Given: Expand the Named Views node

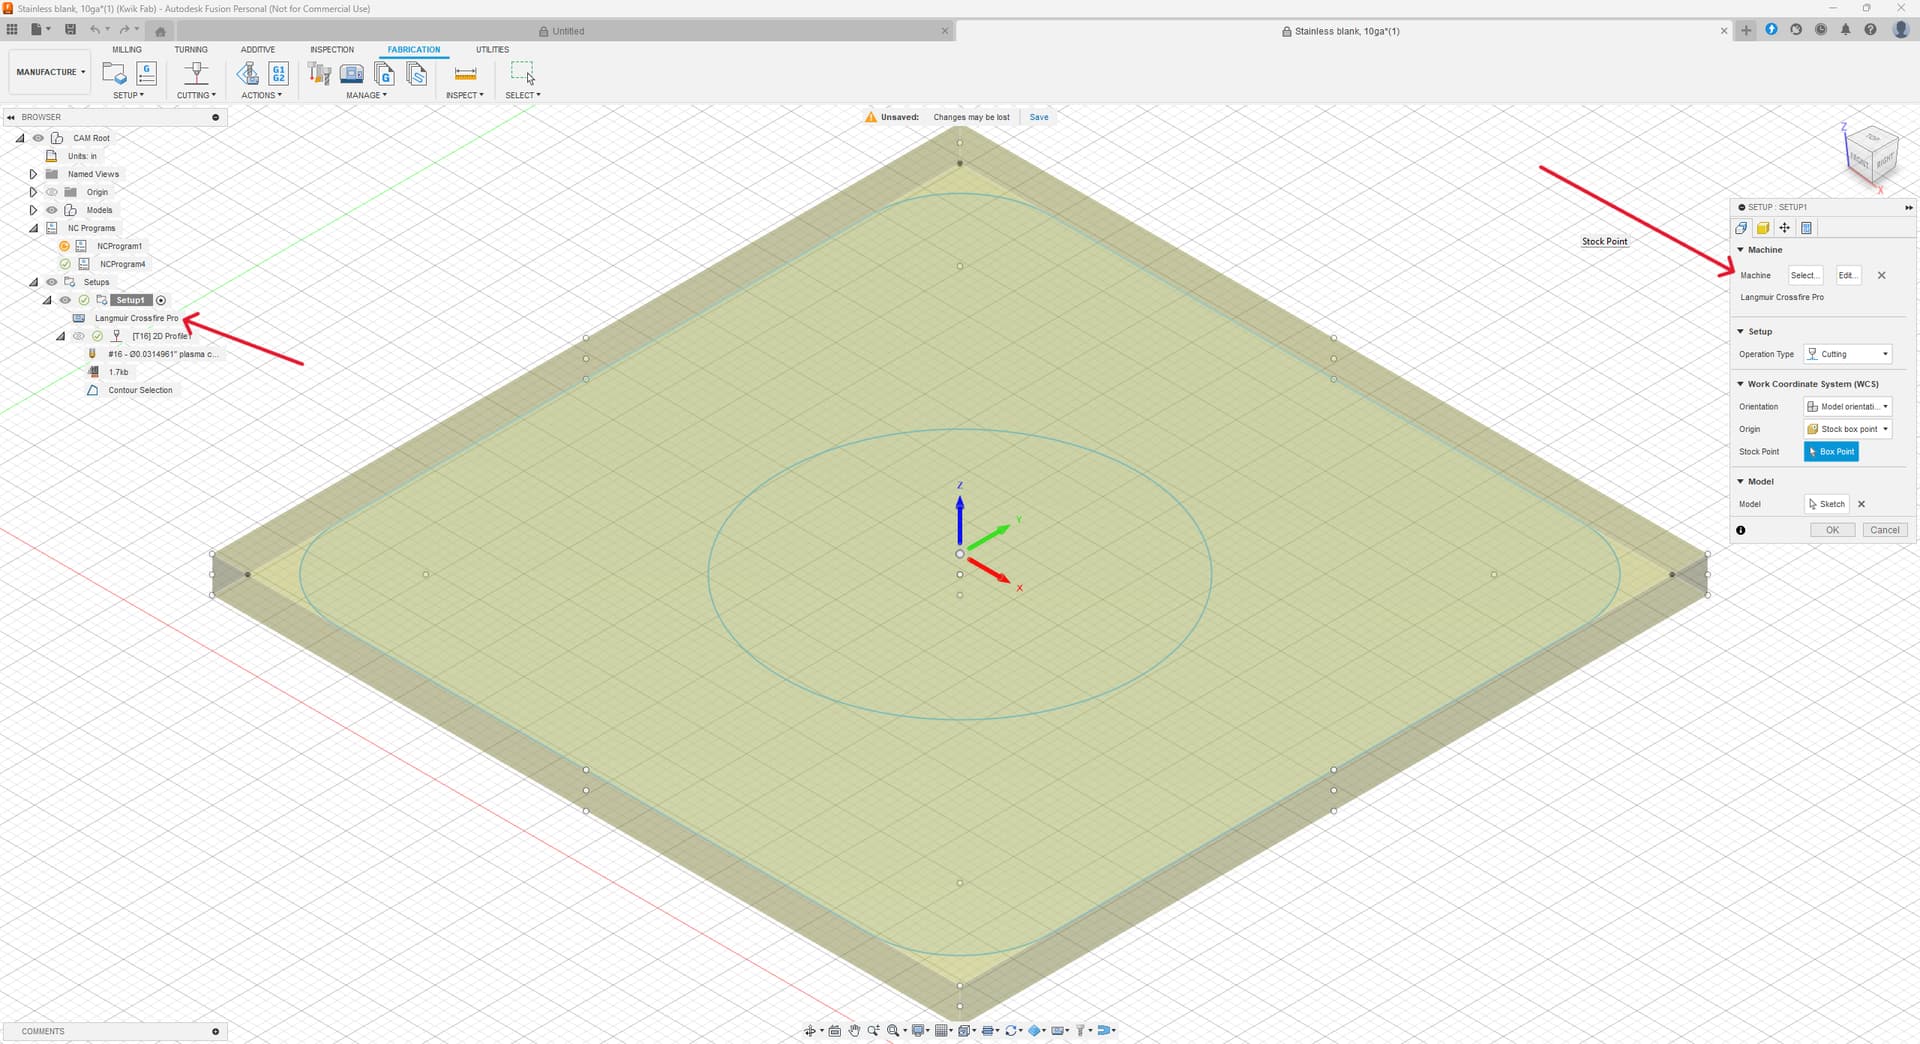Looking at the screenshot, I should pyautogui.click(x=33, y=174).
